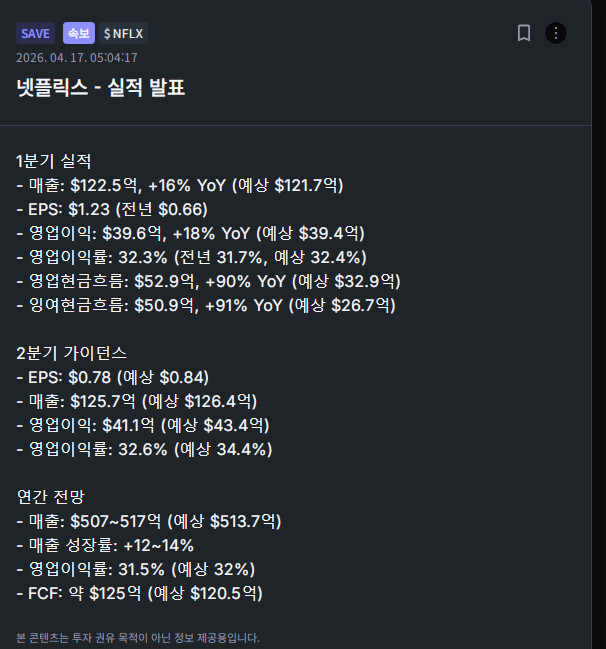Click the 1분기 실적 section heading
Viewport: 606px width, 649px height.
tap(54, 161)
